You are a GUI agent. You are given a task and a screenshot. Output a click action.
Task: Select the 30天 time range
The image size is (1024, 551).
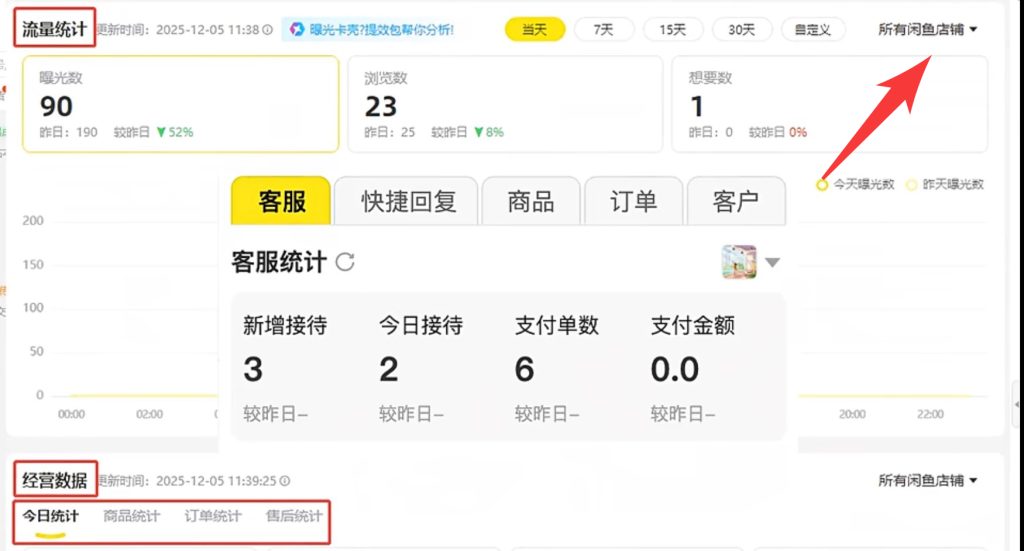tap(742, 29)
